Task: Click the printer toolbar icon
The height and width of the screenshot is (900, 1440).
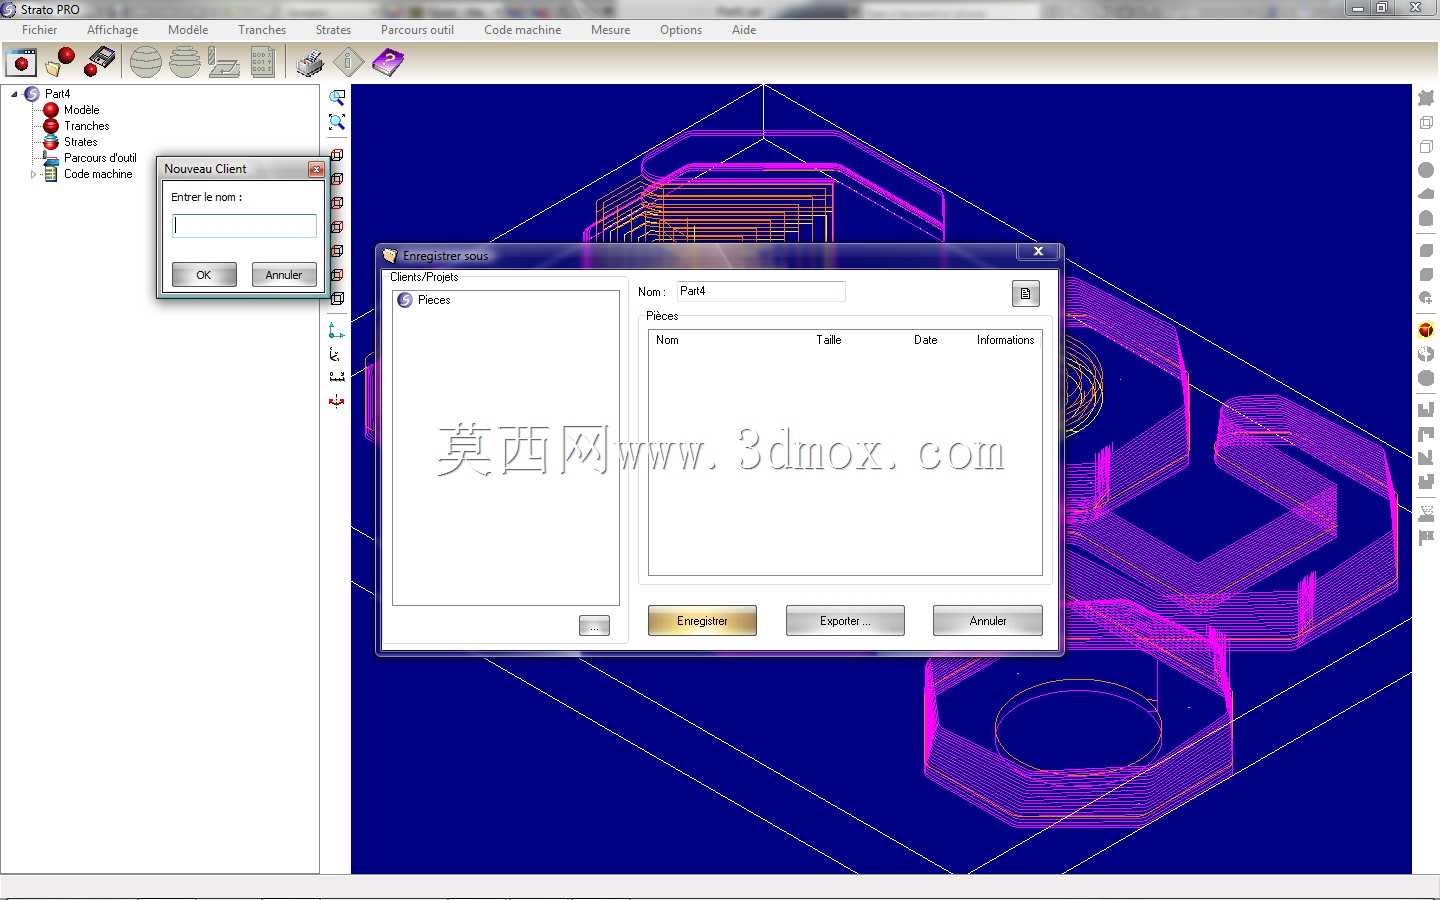Action: (310, 62)
